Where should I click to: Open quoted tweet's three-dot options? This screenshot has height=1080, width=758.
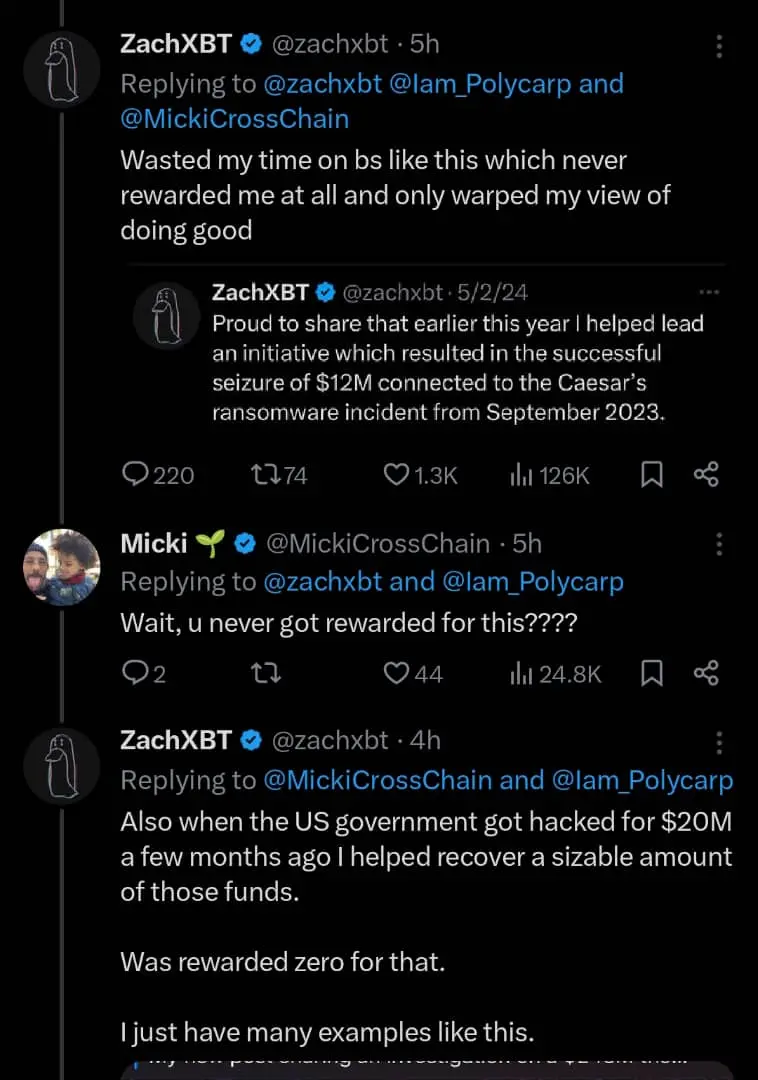point(709,292)
